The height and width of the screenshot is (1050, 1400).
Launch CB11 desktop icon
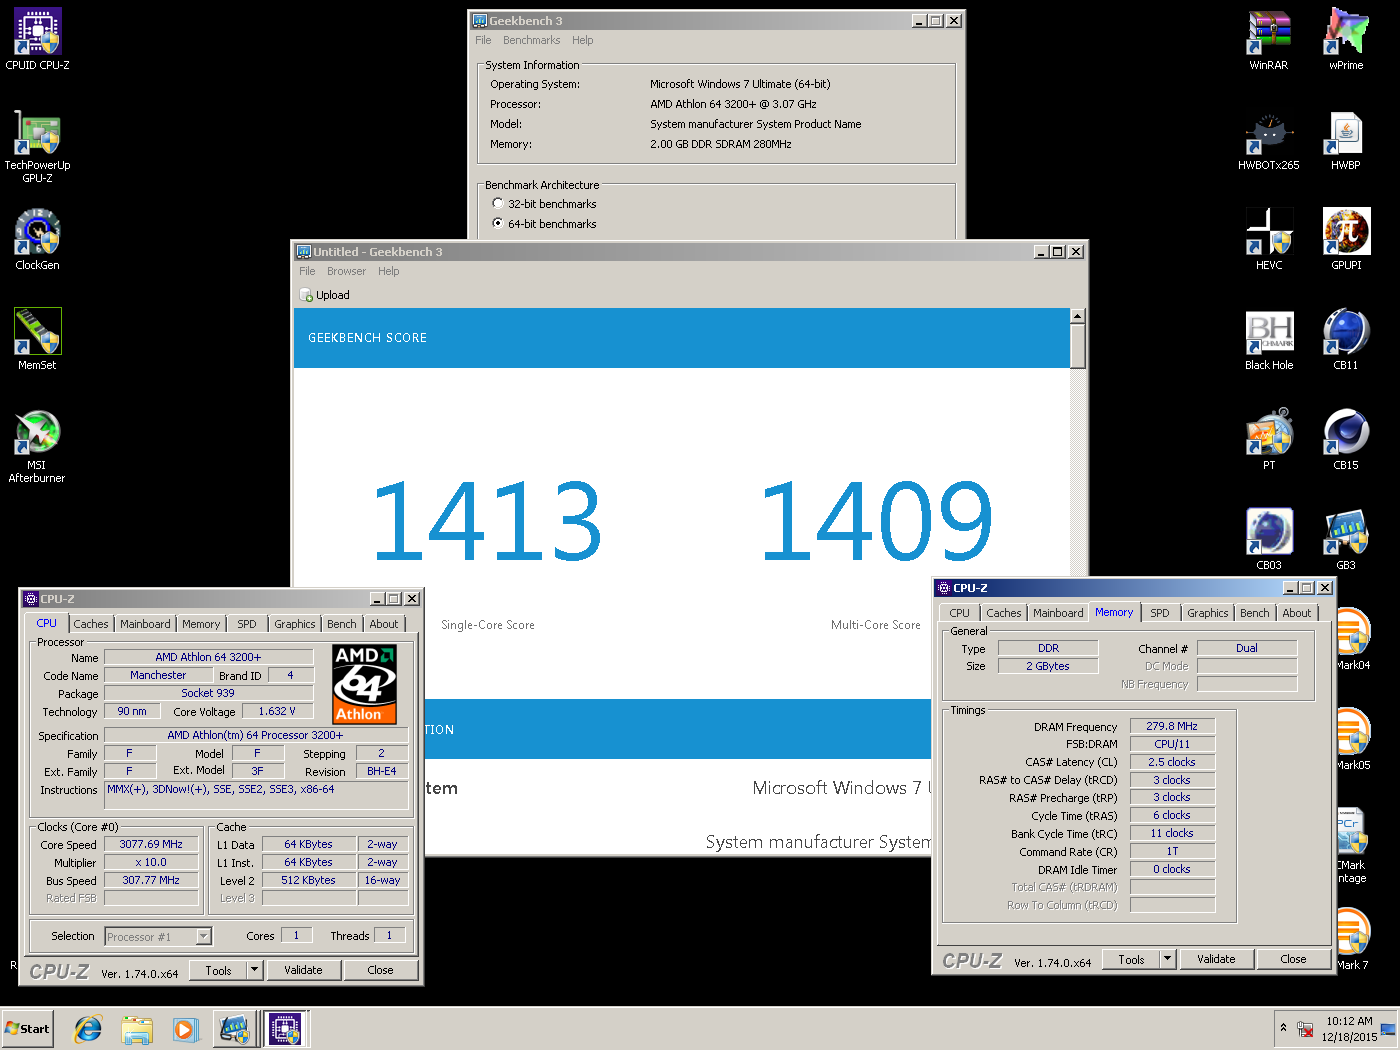click(1346, 340)
